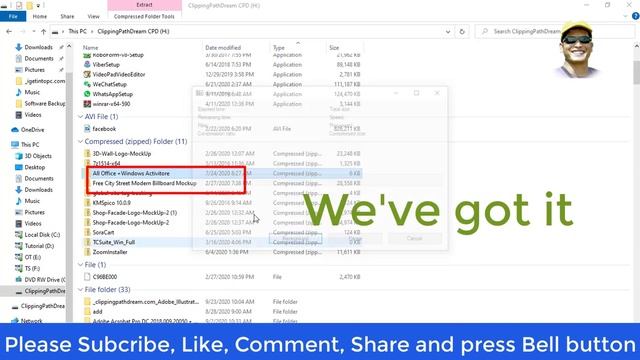Open Pictures in Quick access

[x=35, y=70]
